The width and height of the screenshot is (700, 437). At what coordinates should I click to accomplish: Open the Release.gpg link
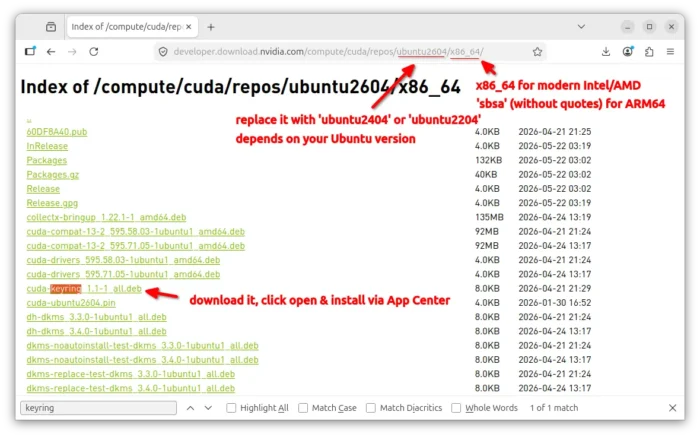tap(52, 203)
